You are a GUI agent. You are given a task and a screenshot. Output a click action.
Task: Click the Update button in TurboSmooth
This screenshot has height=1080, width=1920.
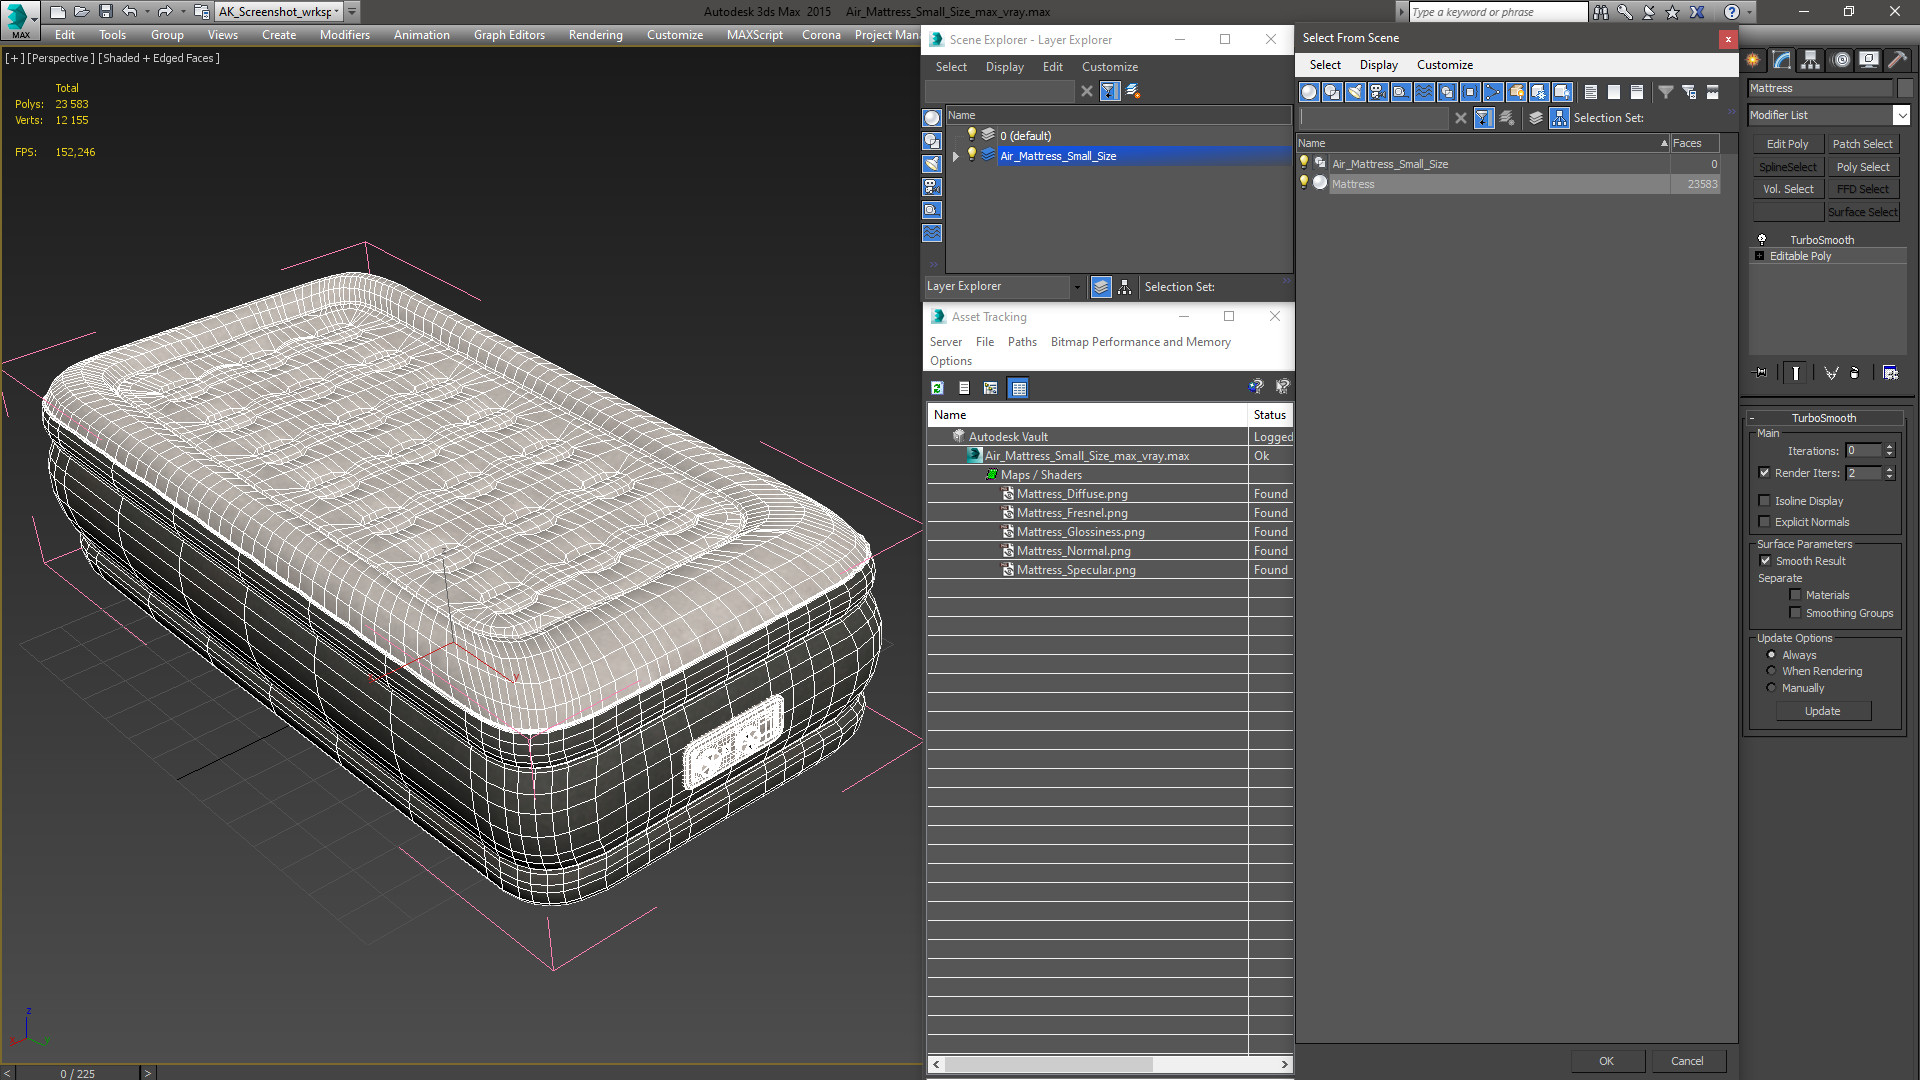click(1821, 711)
